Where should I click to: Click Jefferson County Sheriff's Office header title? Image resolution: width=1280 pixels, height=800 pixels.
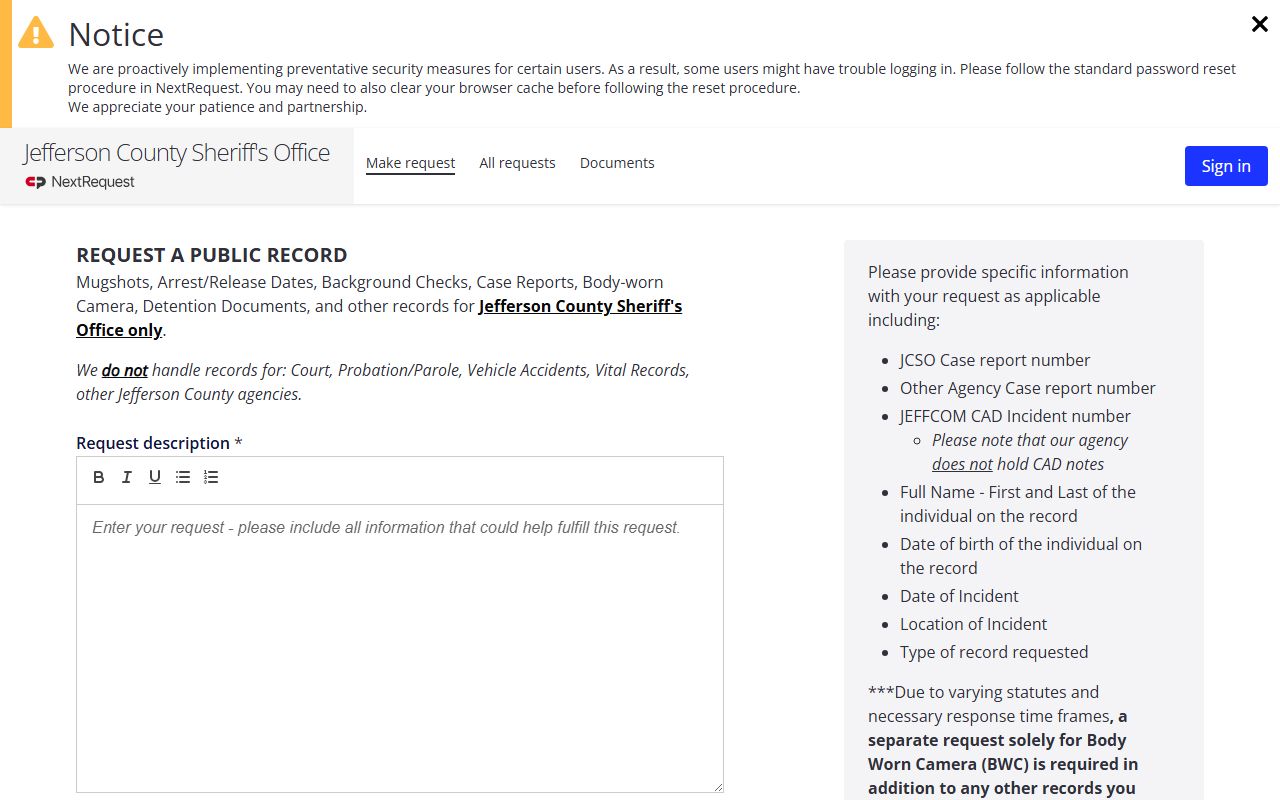[177, 153]
